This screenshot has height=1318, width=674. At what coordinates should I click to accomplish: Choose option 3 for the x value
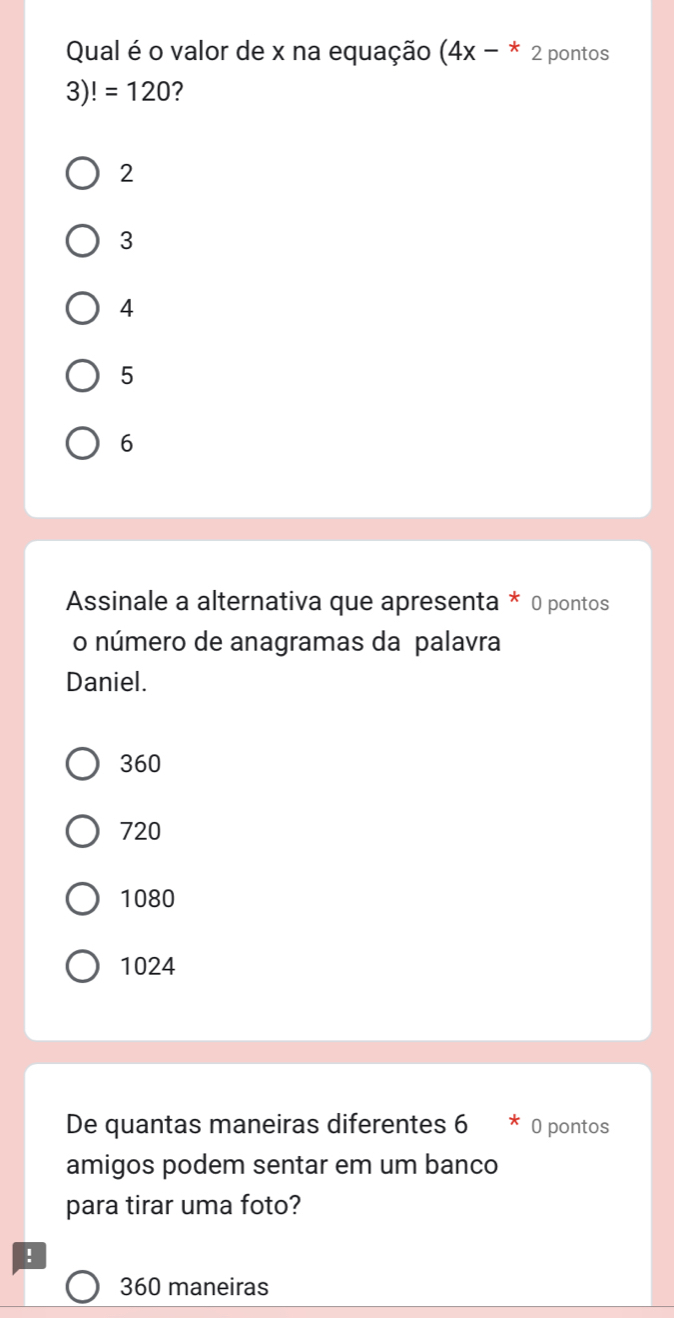(83, 241)
